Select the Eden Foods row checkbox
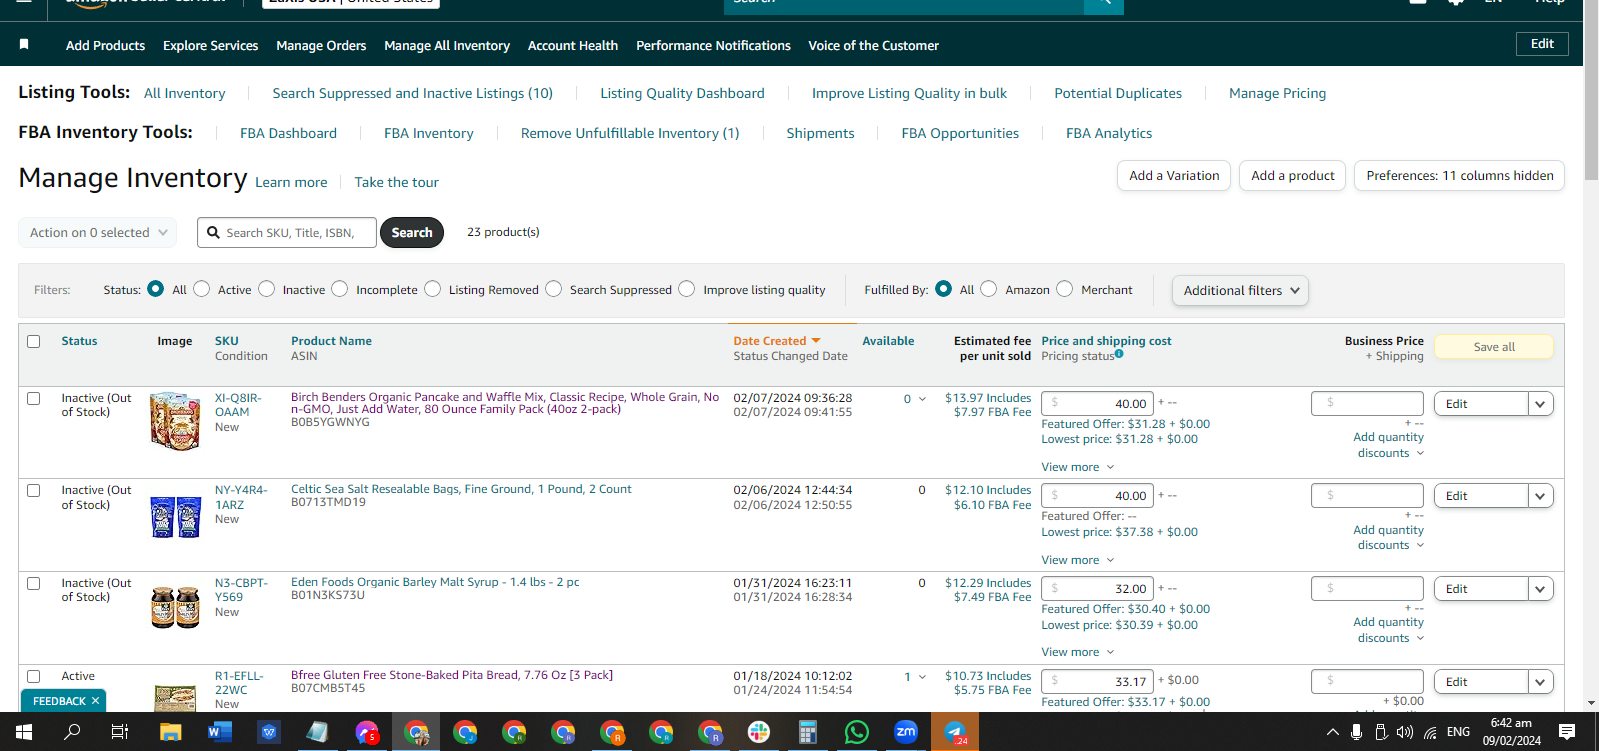 (x=34, y=584)
